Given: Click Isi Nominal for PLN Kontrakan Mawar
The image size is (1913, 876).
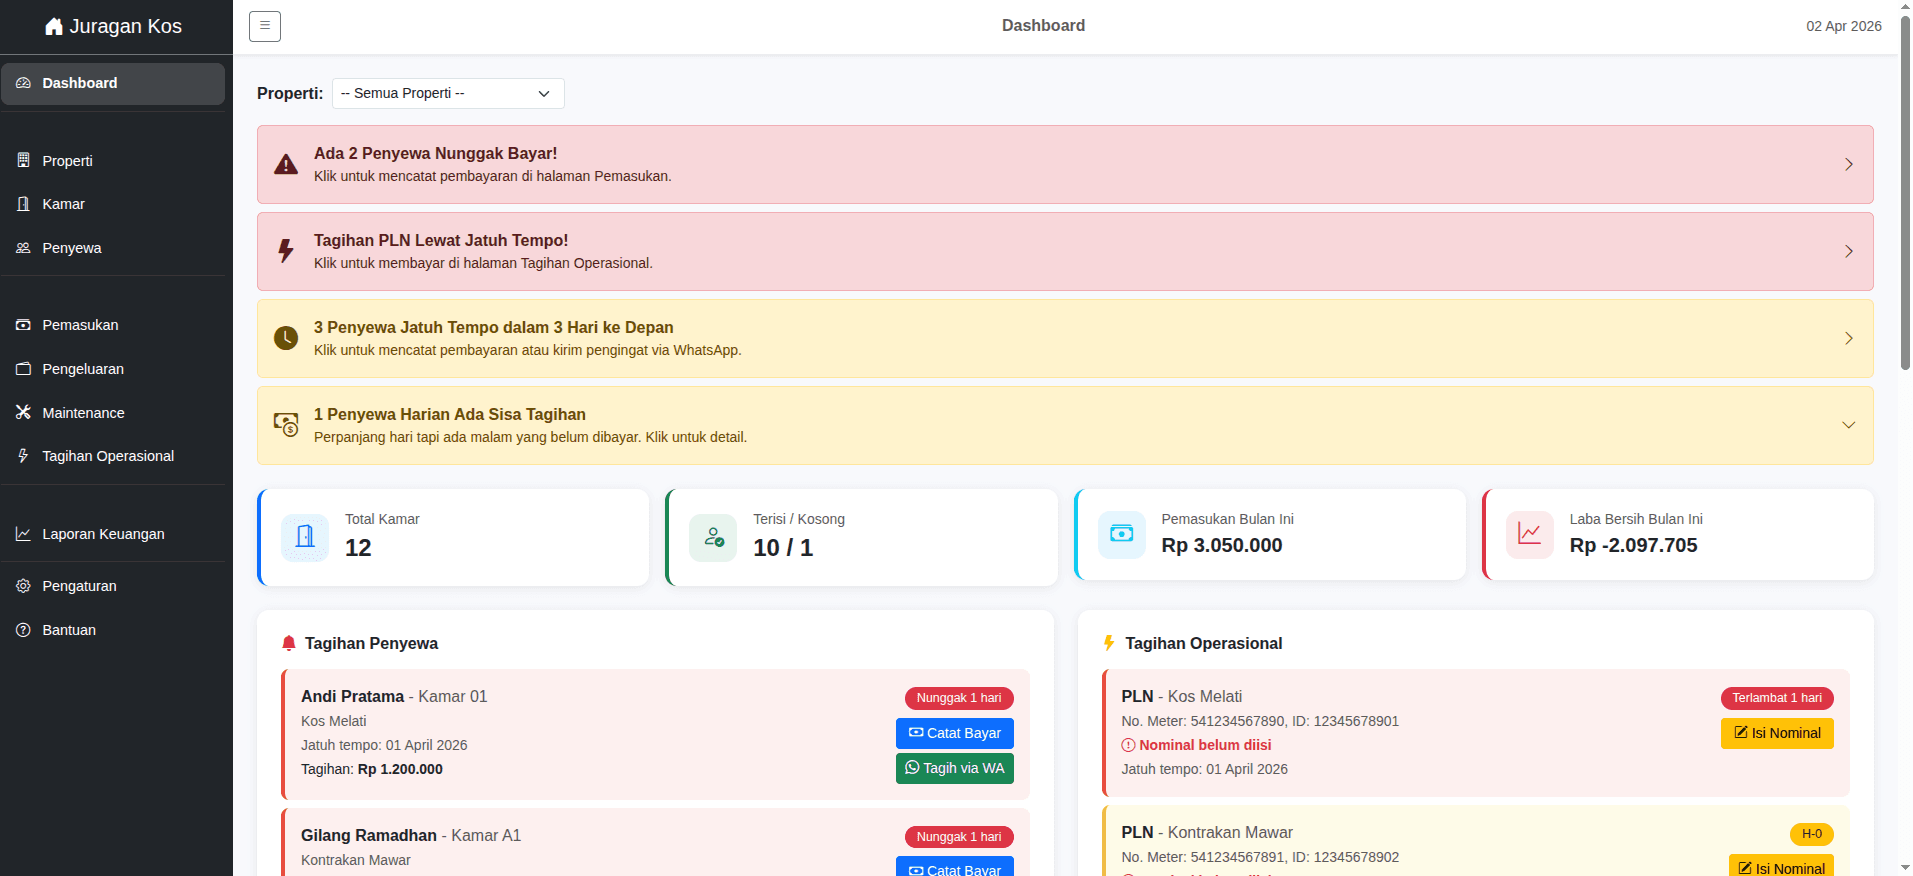Looking at the screenshot, I should tap(1781, 866).
